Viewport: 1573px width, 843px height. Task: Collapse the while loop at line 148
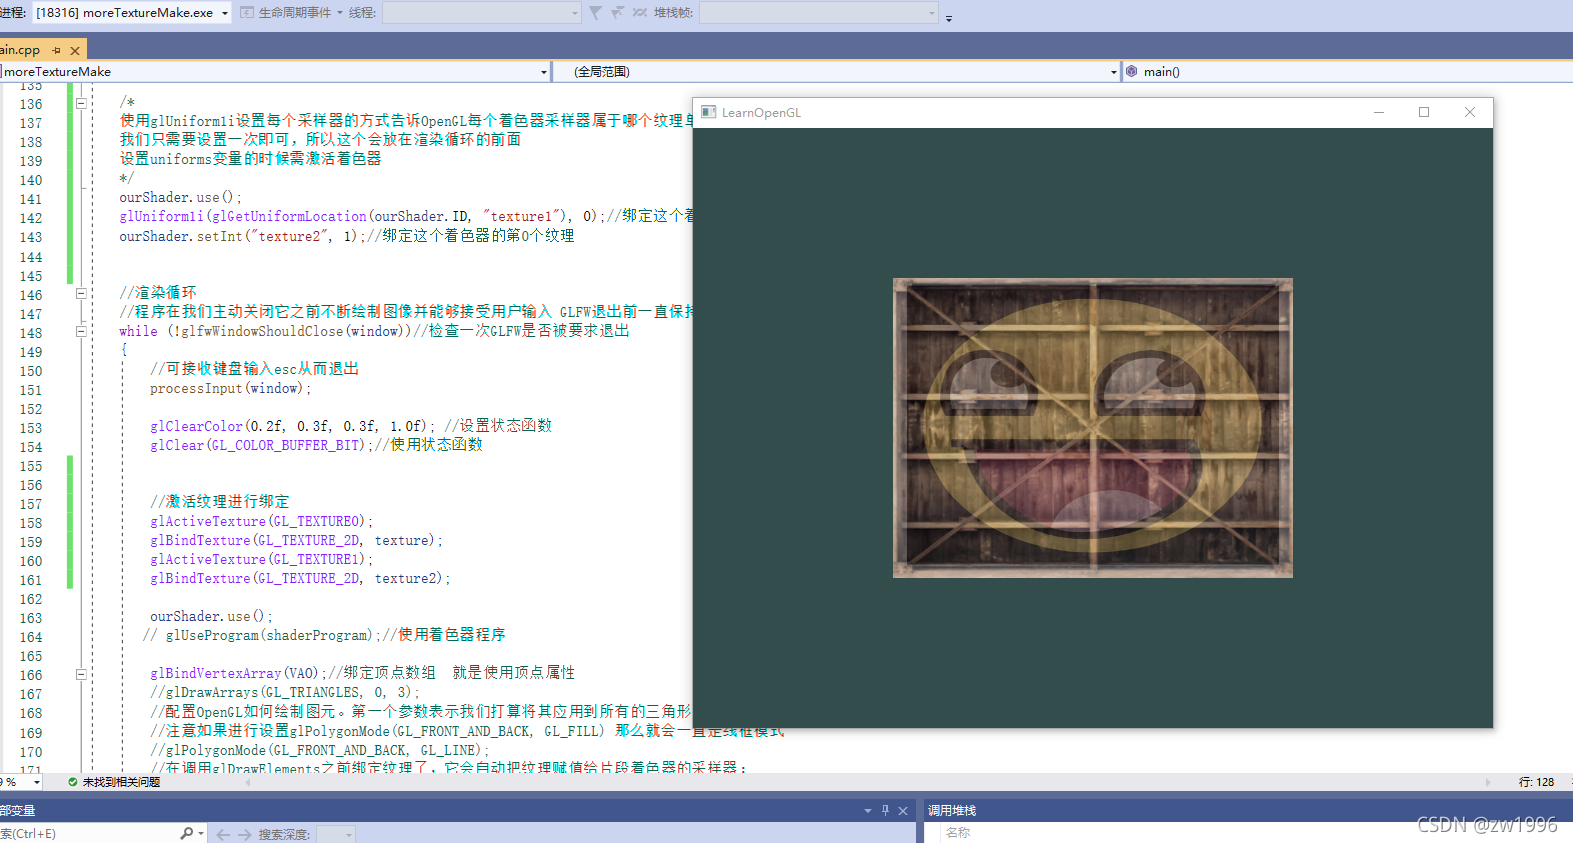point(82,331)
